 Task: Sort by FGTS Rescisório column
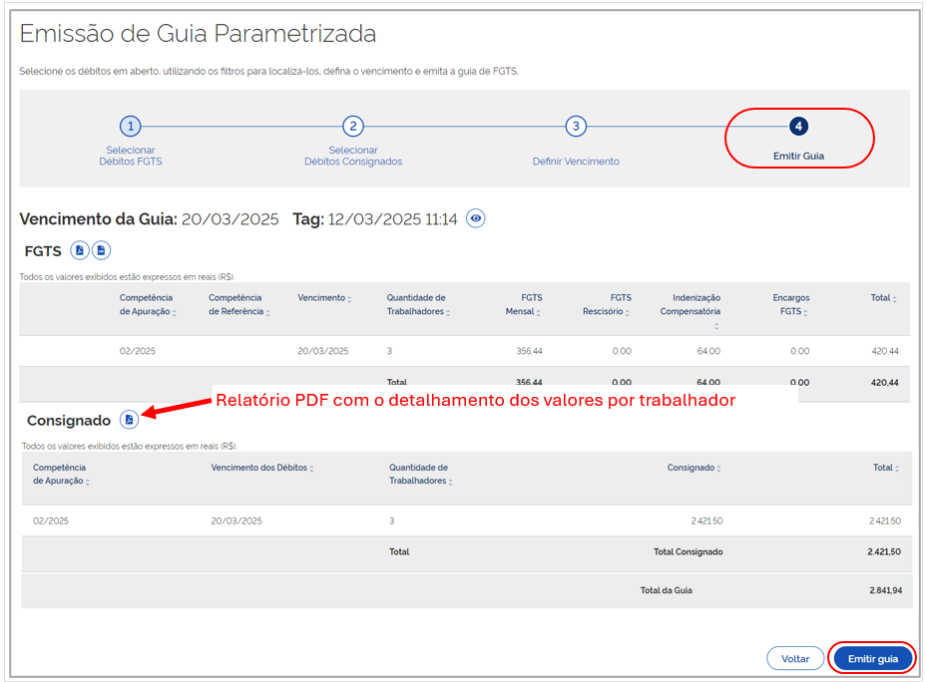[x=608, y=305]
